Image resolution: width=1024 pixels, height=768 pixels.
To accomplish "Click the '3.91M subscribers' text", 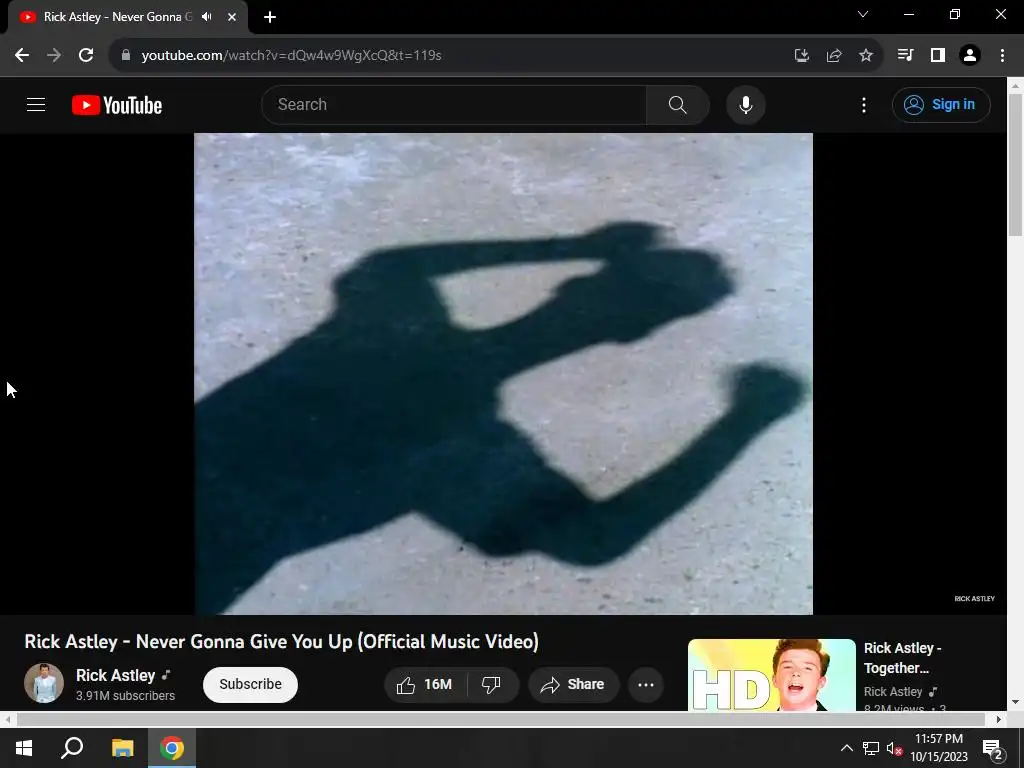I will click(x=125, y=696).
